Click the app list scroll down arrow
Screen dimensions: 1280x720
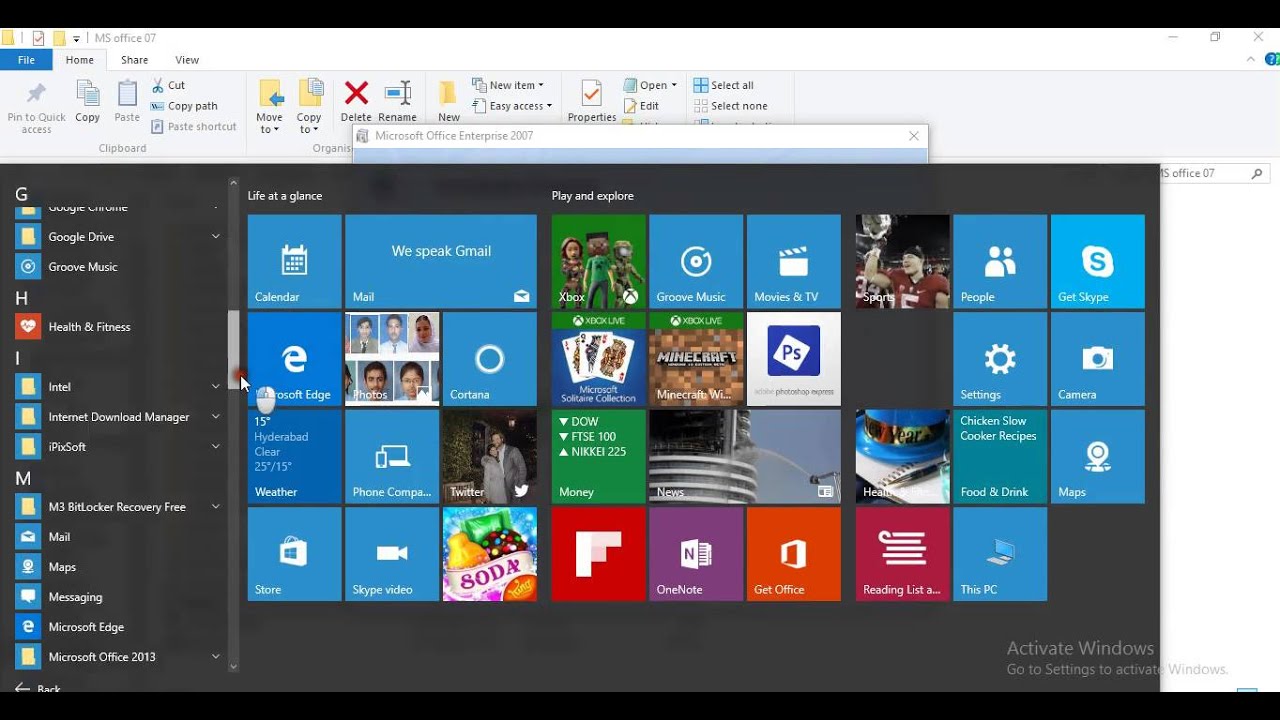pyautogui.click(x=234, y=666)
